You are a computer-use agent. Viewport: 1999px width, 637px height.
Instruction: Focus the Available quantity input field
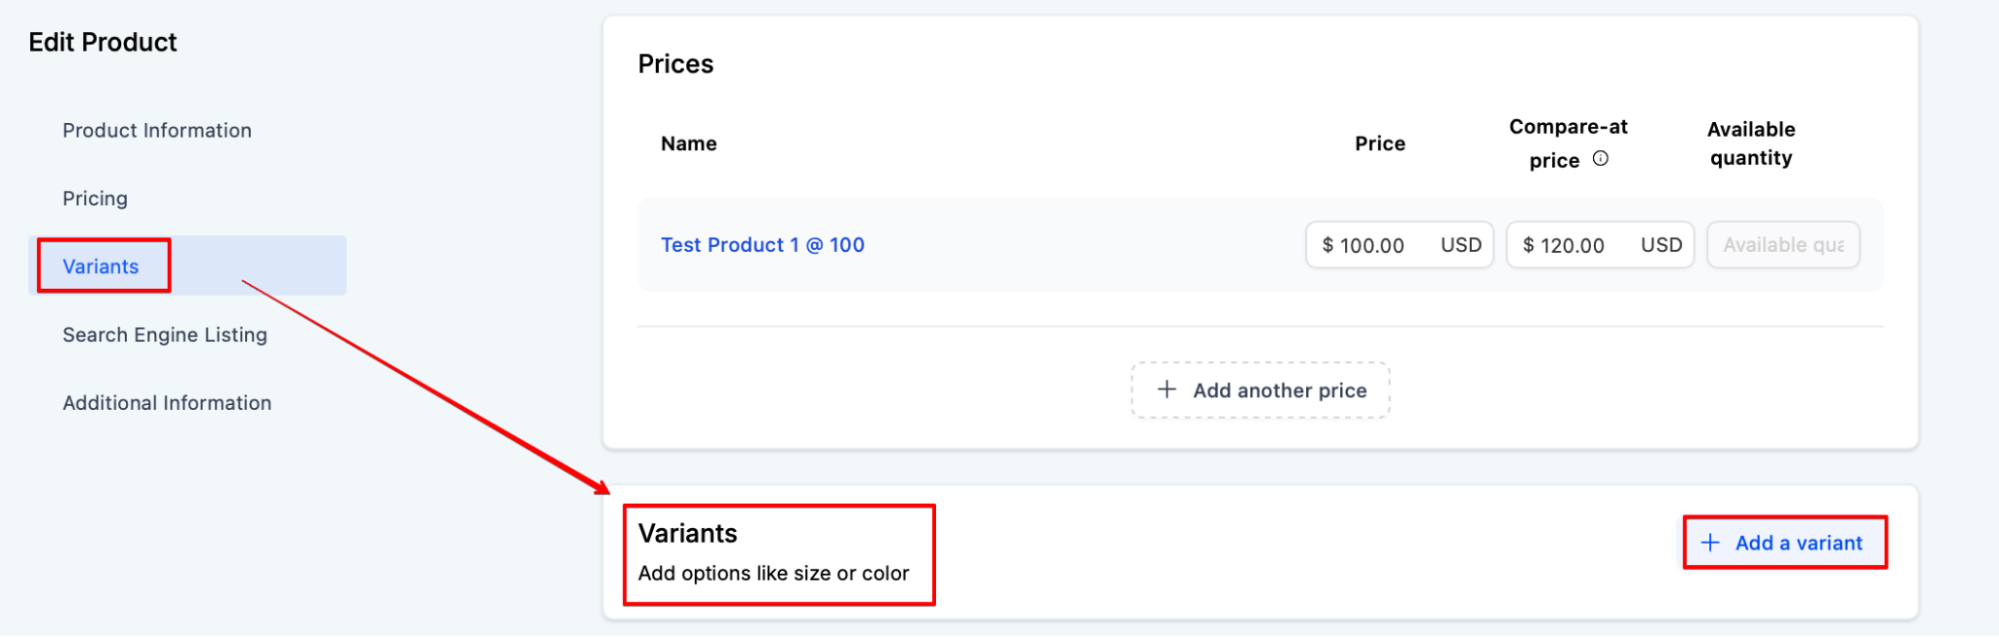1783,246
